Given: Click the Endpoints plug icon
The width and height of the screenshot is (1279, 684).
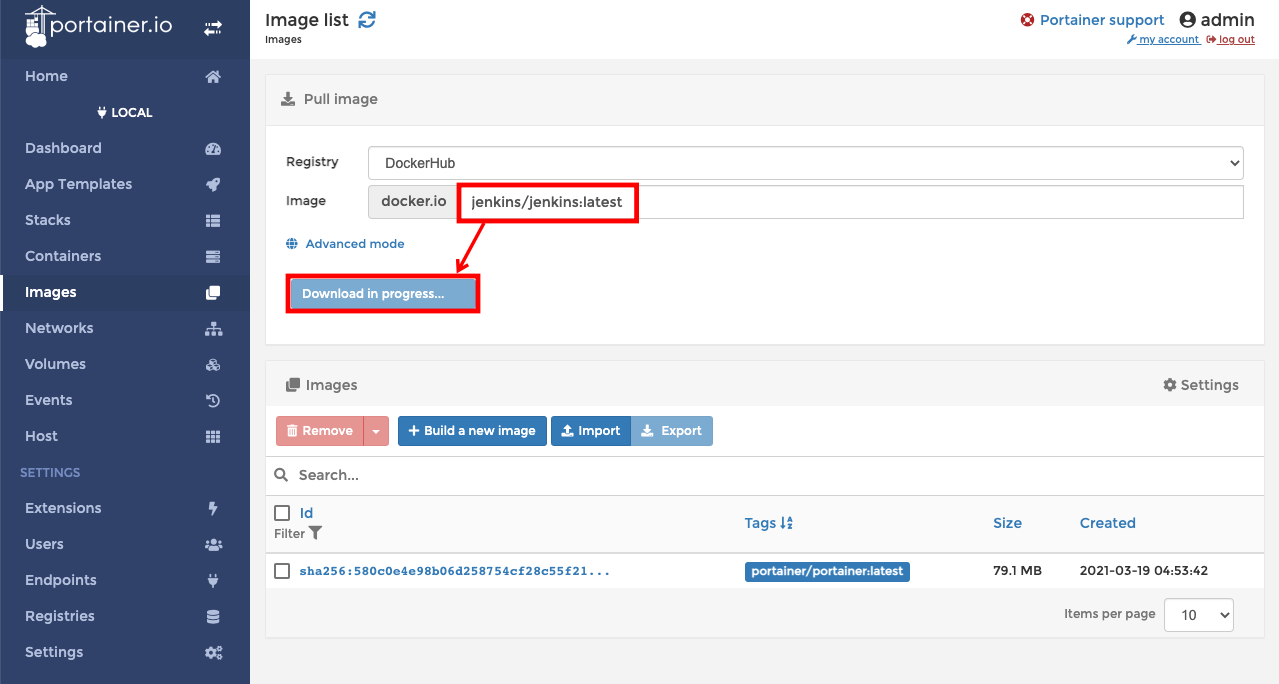Looking at the screenshot, I should [x=213, y=580].
